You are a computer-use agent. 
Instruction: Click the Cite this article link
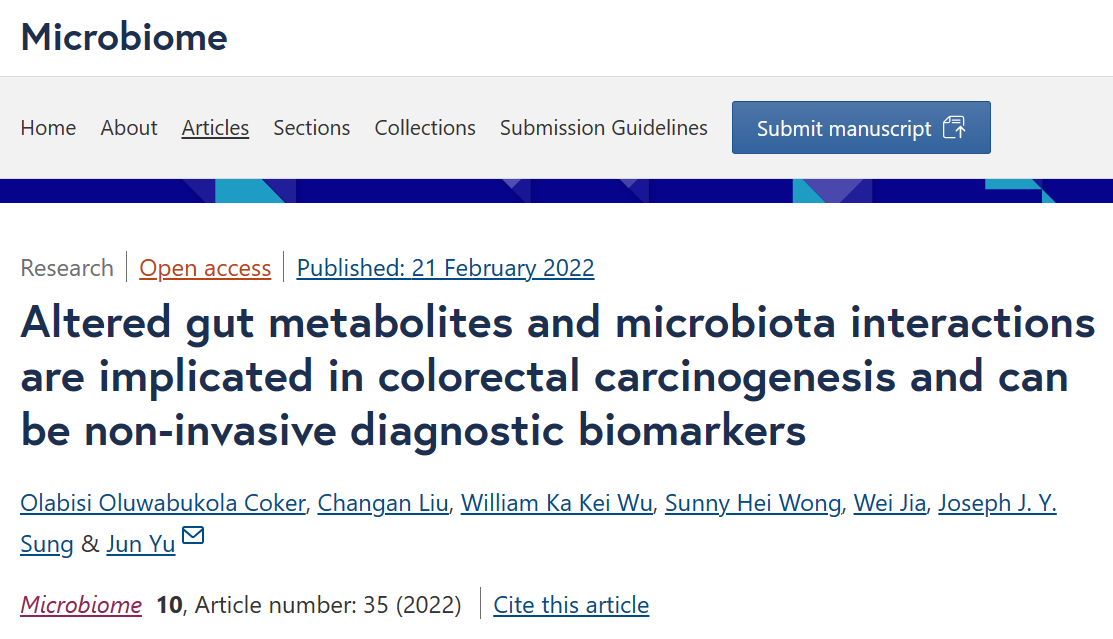pos(571,605)
